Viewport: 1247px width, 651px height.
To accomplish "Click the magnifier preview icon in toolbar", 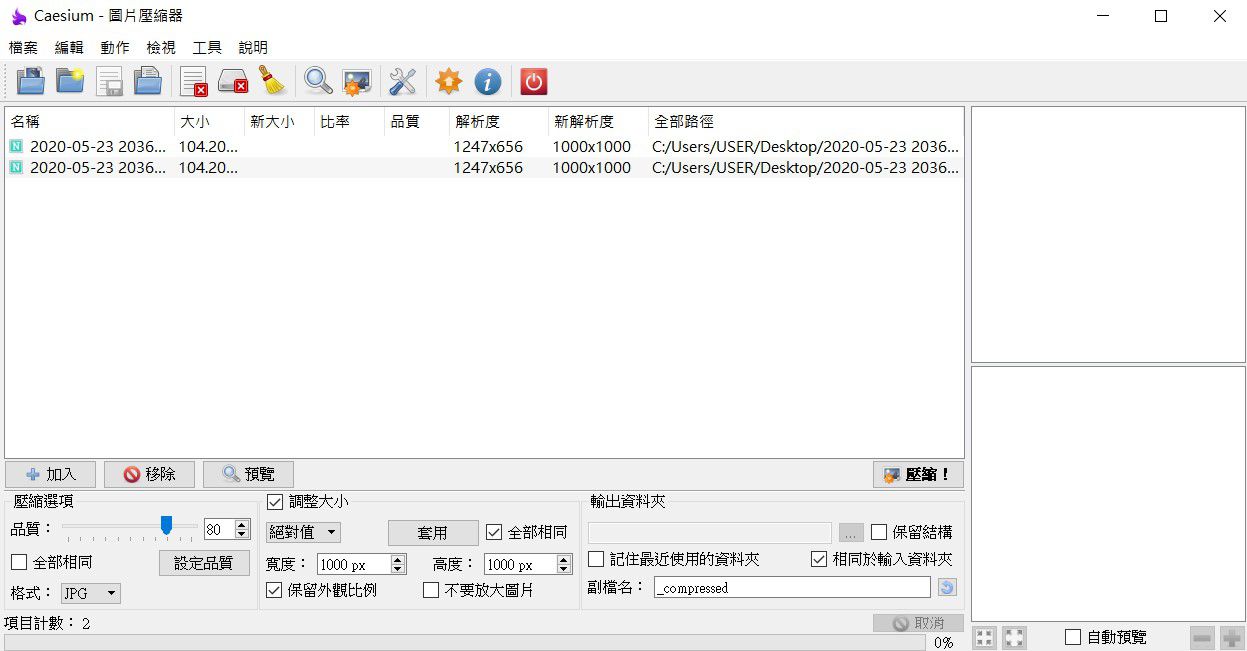I will (x=318, y=81).
